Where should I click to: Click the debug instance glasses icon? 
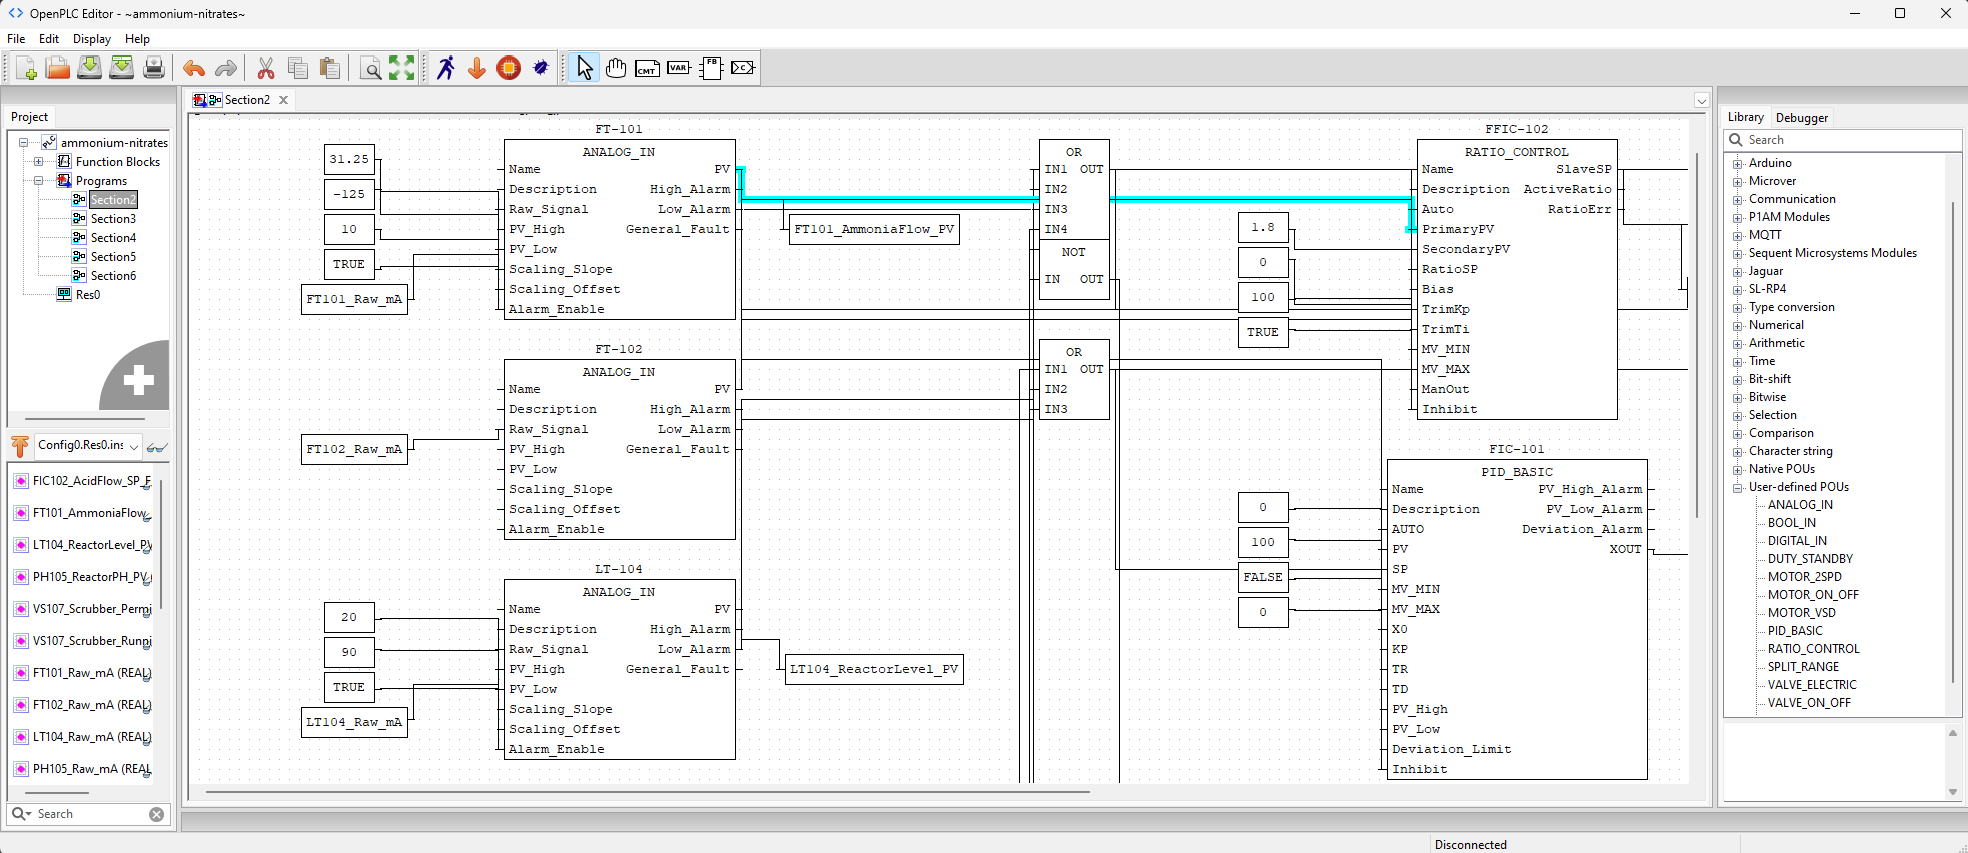(x=157, y=446)
